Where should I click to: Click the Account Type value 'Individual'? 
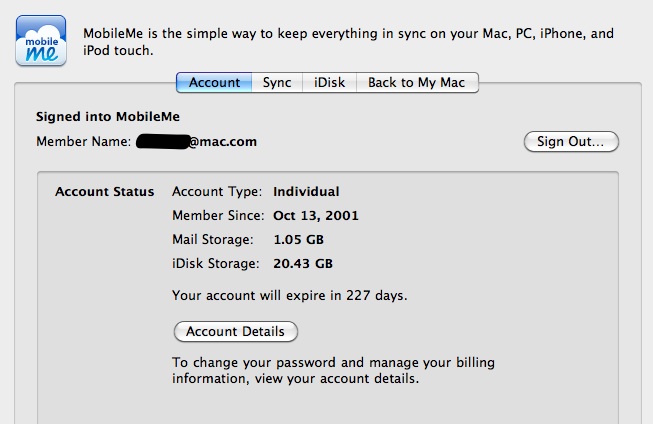[306, 192]
